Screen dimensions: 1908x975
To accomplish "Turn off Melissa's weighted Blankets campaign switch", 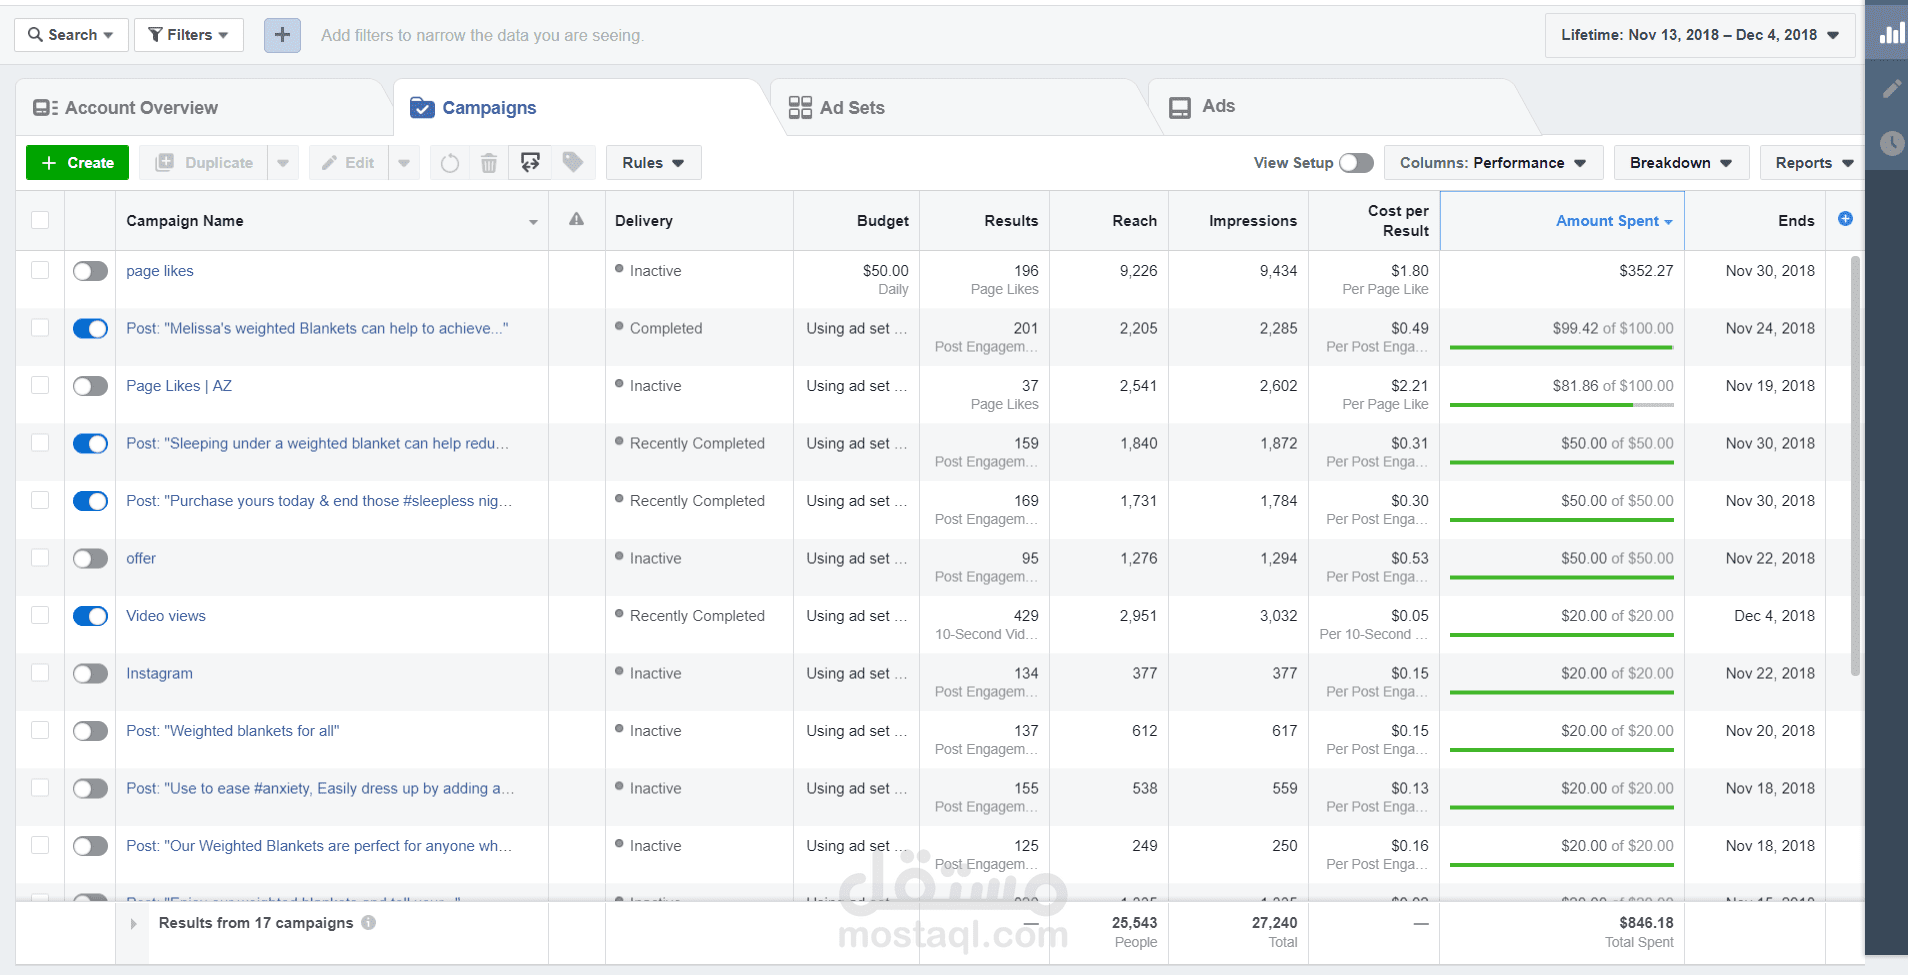I will click(90, 329).
